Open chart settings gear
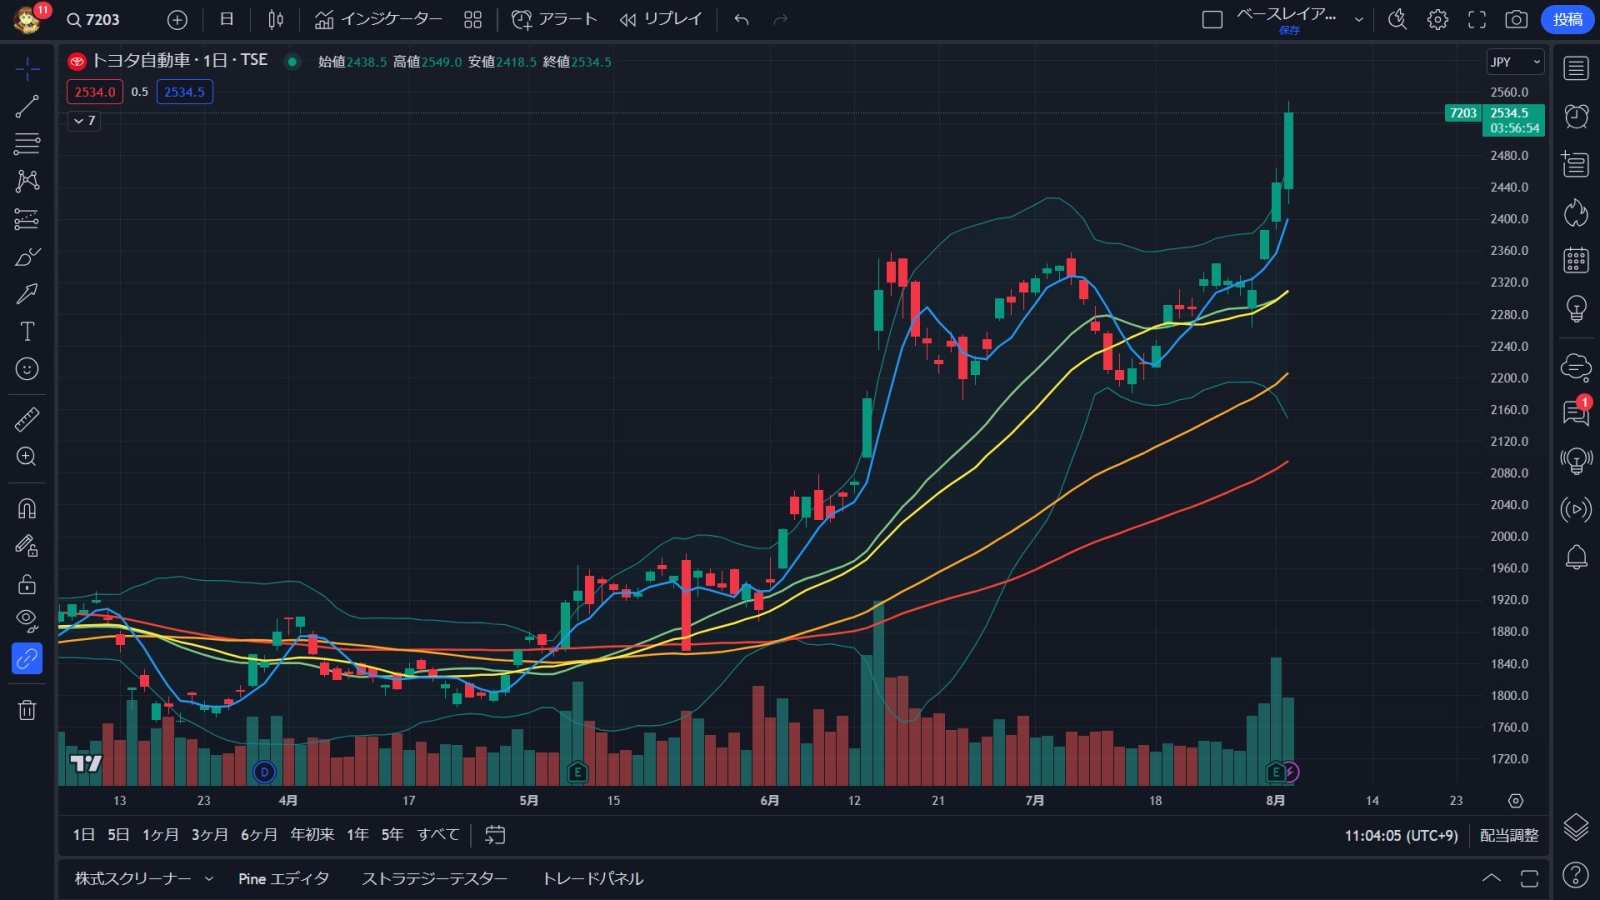The image size is (1600, 900). tap(1437, 19)
